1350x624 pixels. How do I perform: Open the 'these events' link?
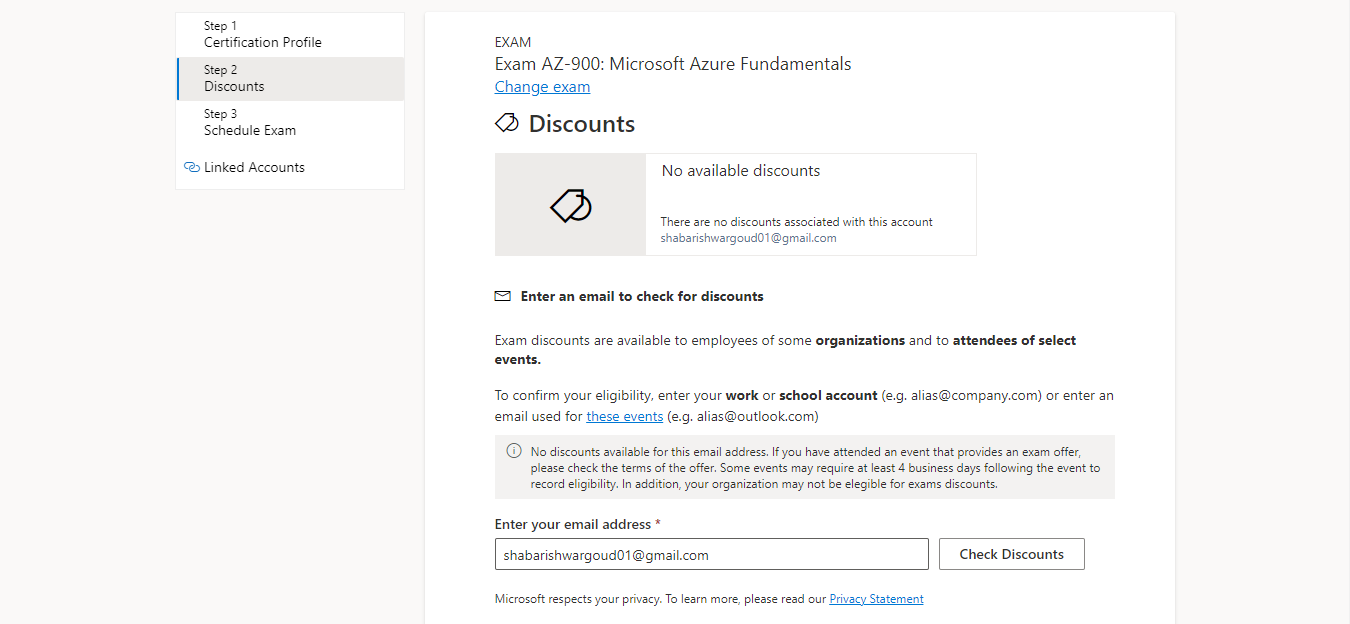(625, 416)
